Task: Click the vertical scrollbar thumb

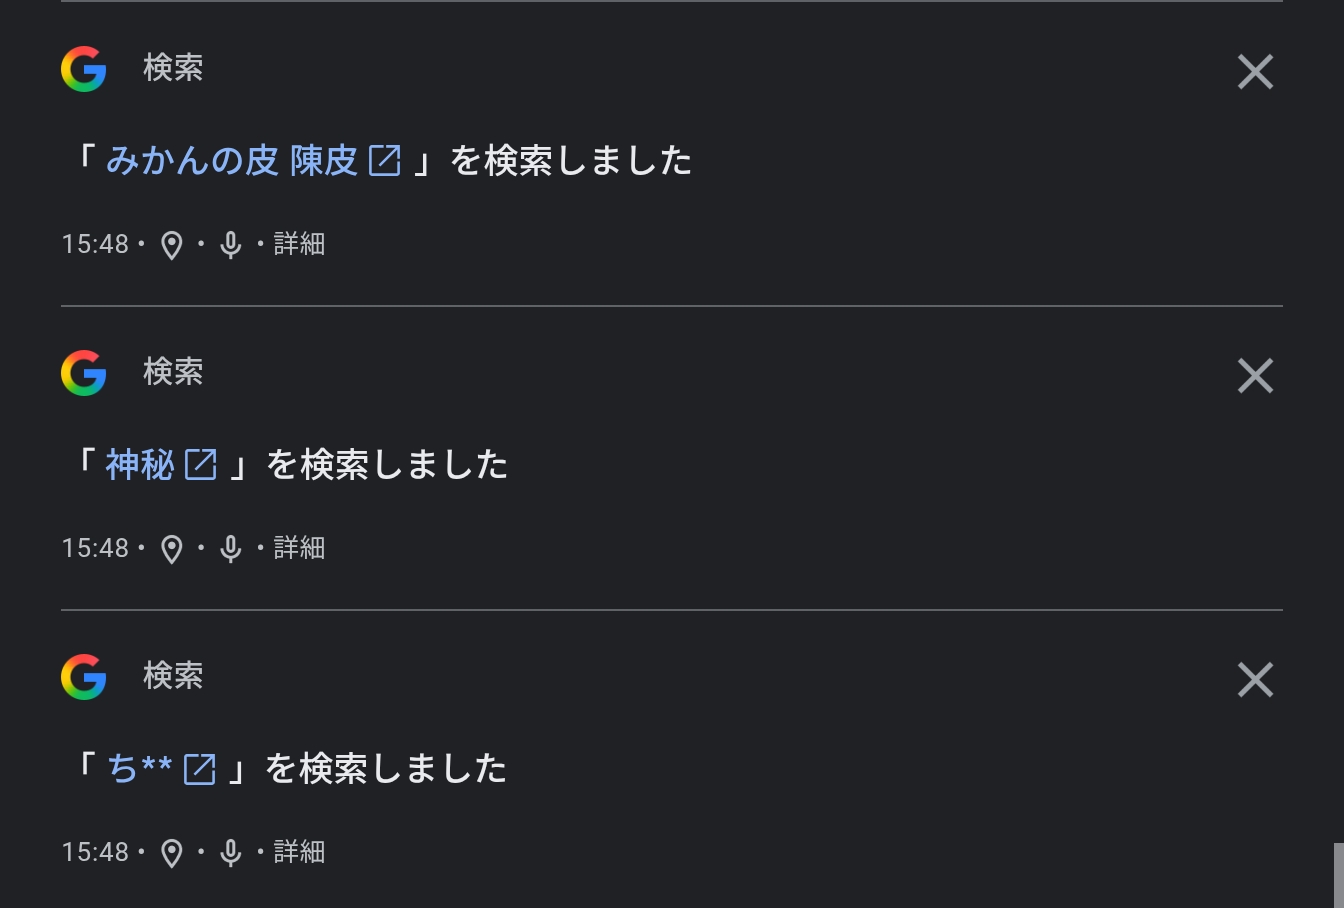Action: 1338,876
